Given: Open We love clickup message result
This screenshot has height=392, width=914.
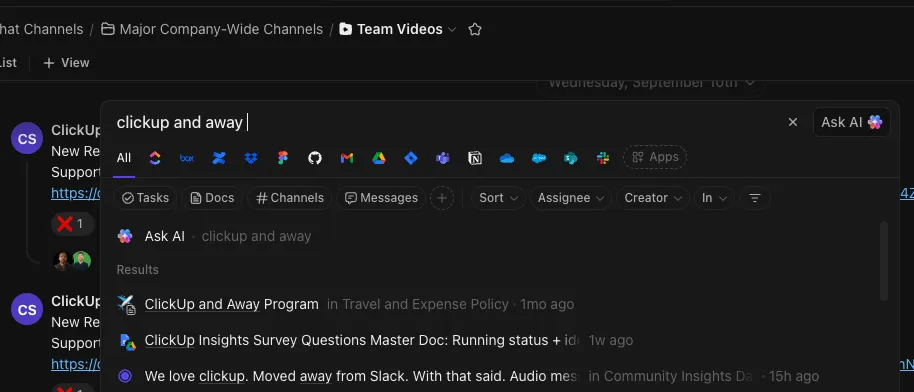Looking at the screenshot, I should 493,376.
